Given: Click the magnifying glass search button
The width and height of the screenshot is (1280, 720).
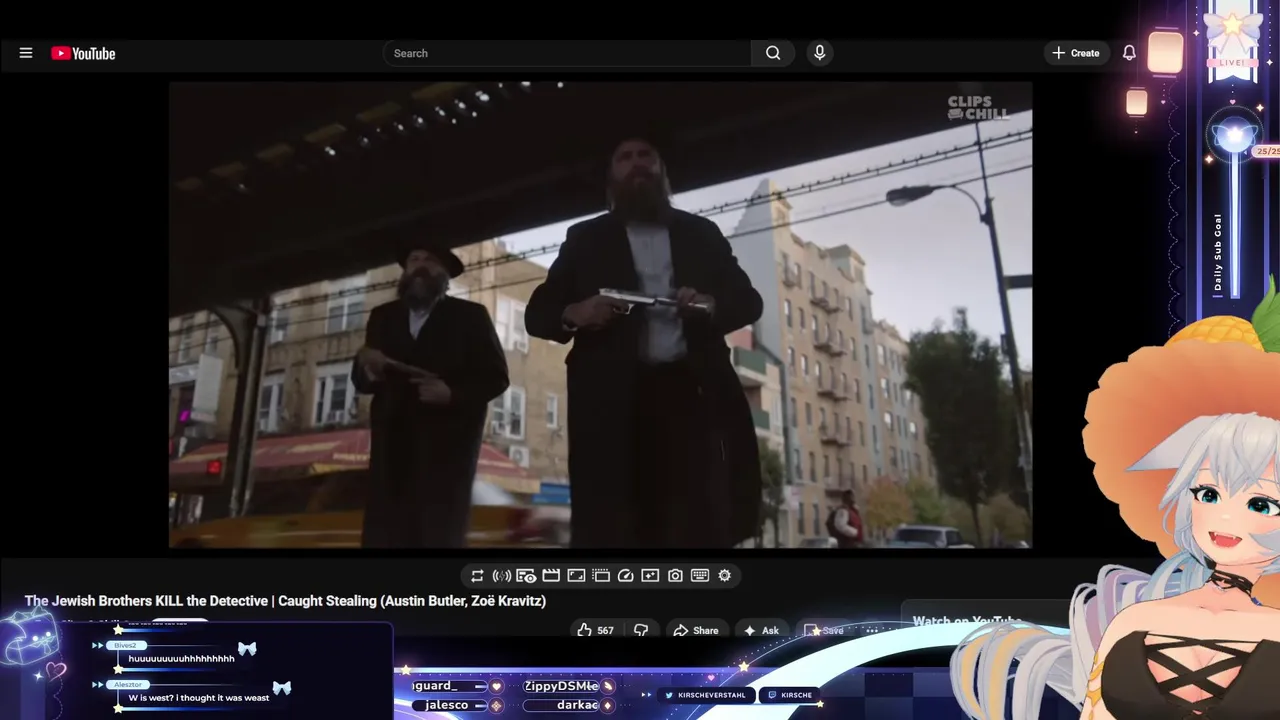Looking at the screenshot, I should pyautogui.click(x=773, y=53).
